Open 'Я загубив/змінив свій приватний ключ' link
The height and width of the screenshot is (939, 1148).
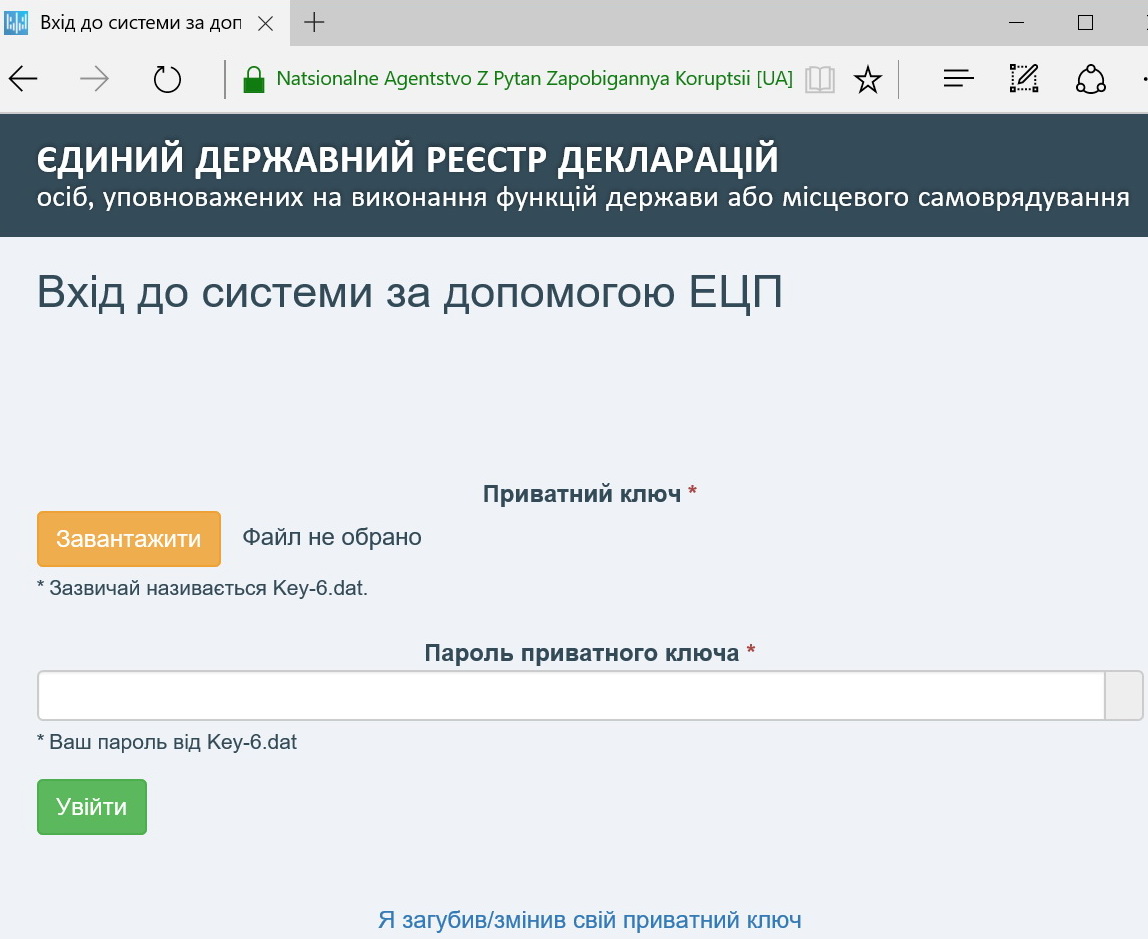coord(589,920)
